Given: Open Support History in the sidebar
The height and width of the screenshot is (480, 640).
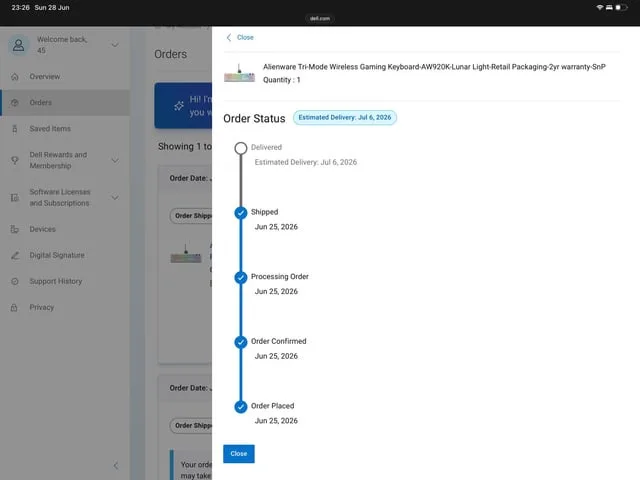Looking at the screenshot, I should coord(56,282).
